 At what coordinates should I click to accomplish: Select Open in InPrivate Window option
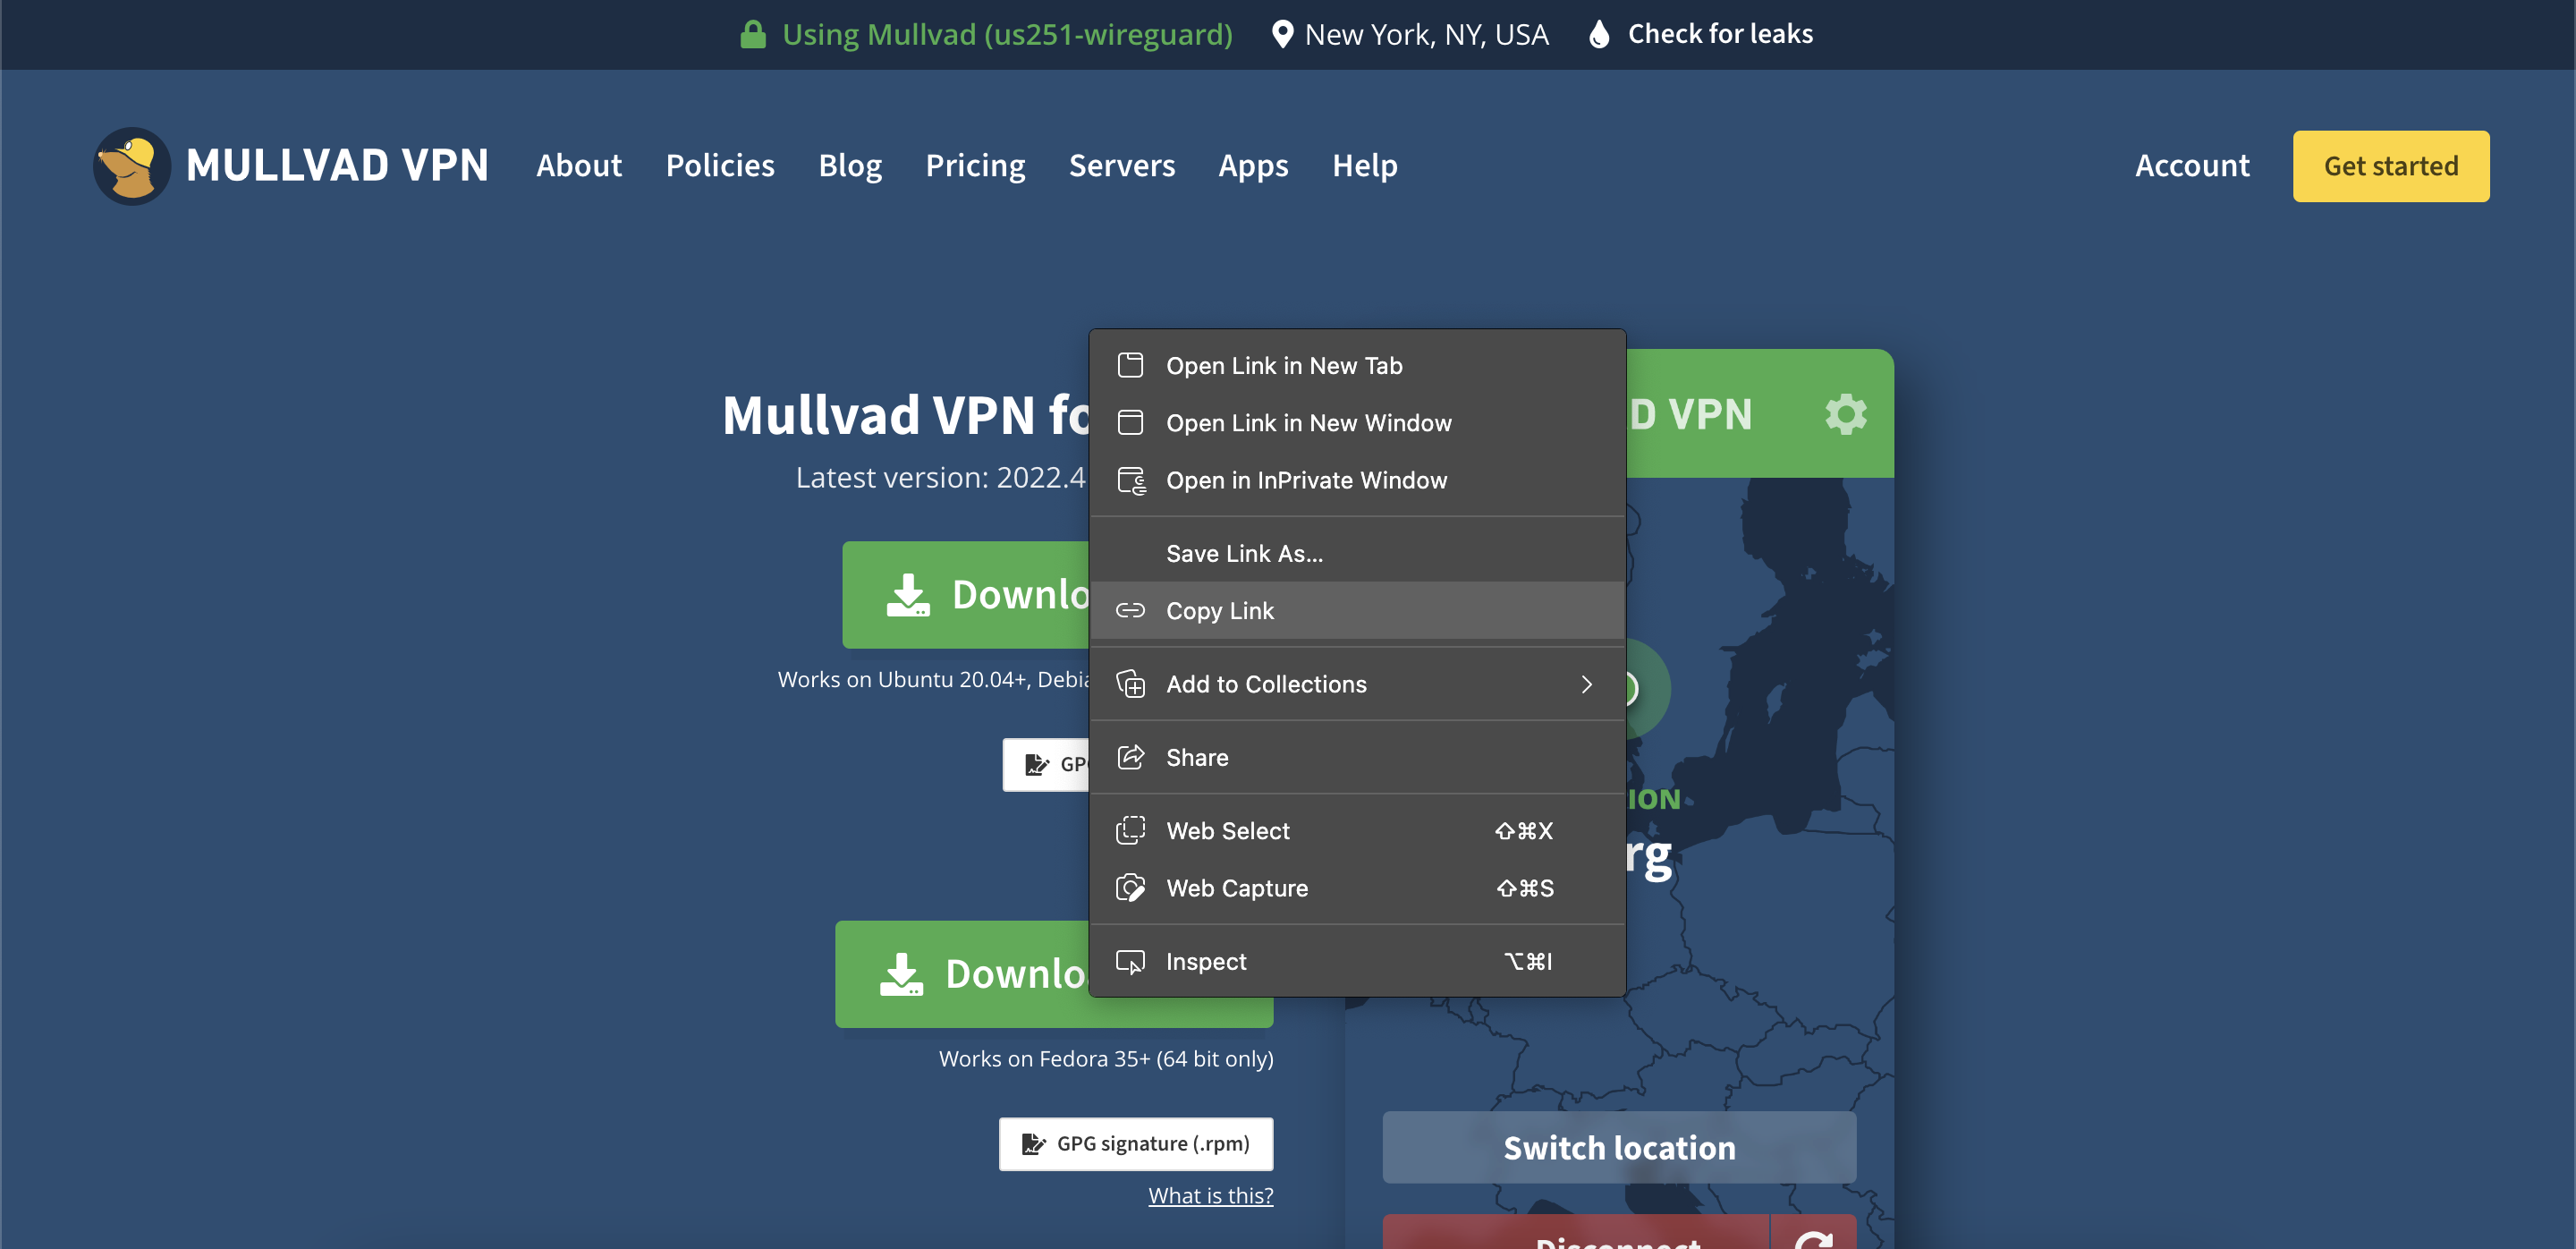tap(1306, 479)
